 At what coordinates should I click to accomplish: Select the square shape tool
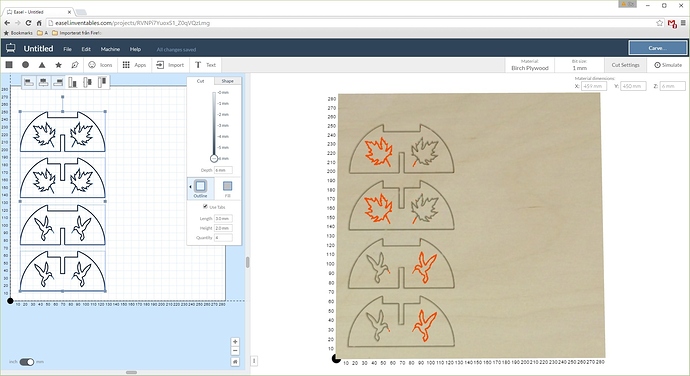click(9, 65)
